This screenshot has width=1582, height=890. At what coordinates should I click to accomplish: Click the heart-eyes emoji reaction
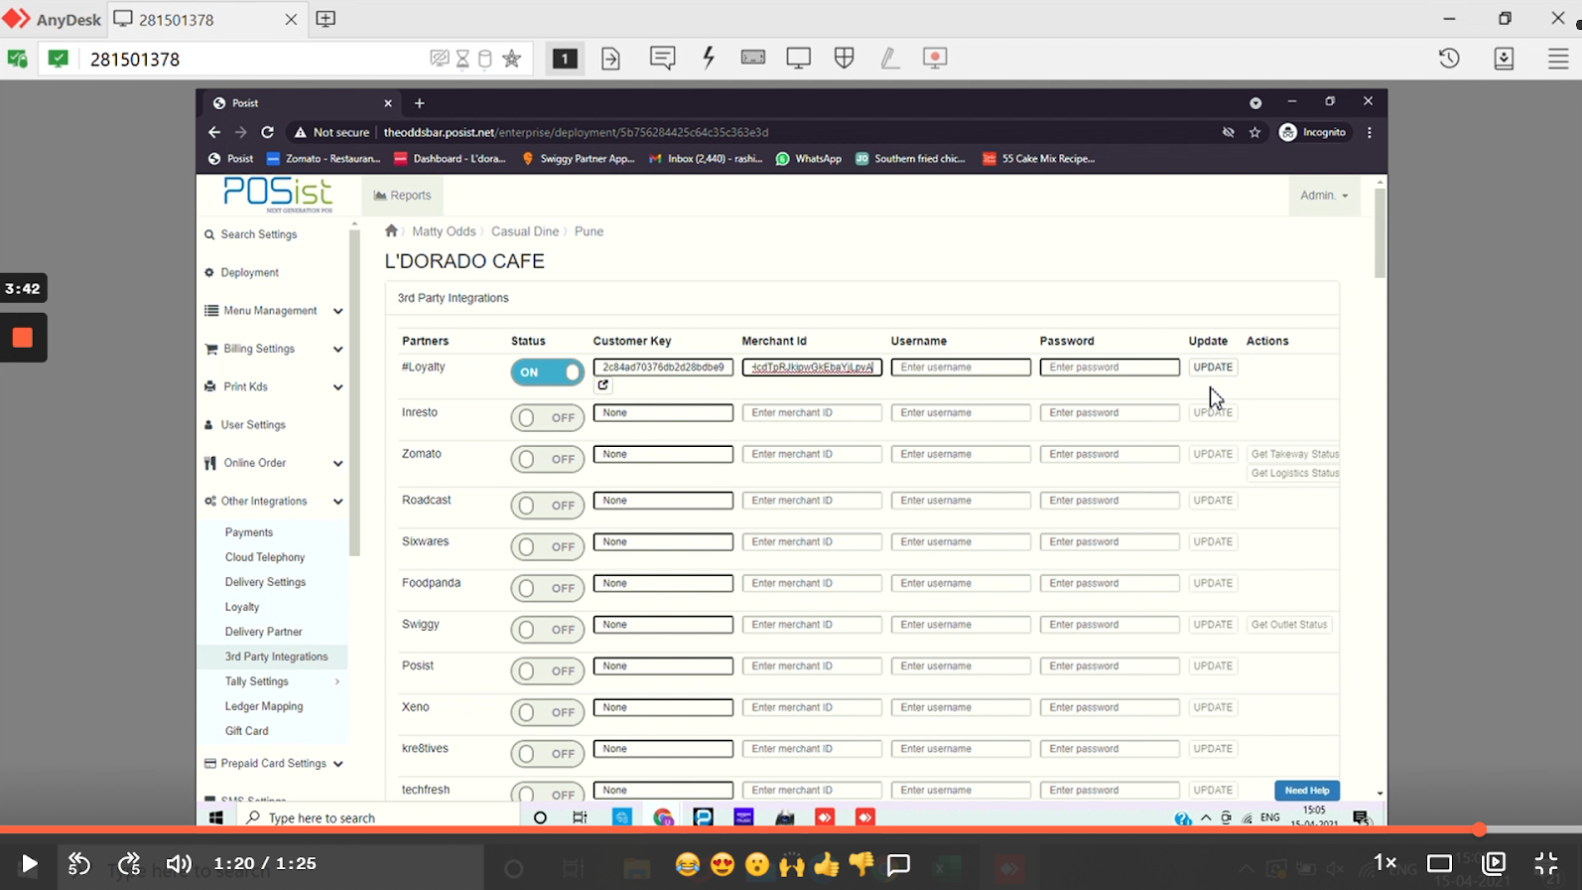tap(722, 864)
